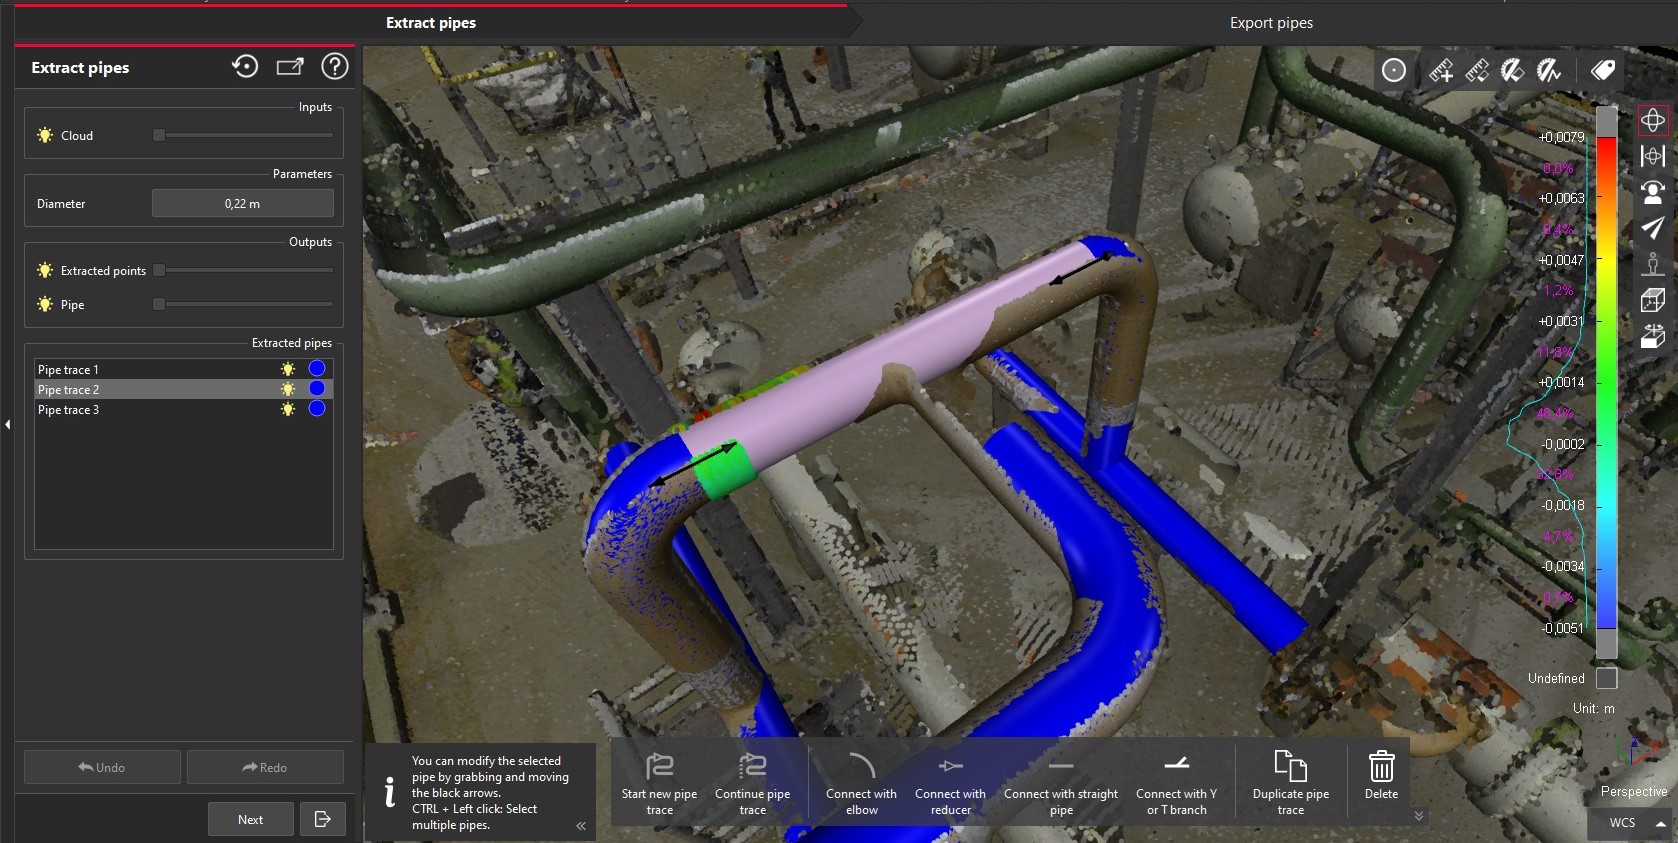The height and width of the screenshot is (843, 1678).
Task: Toggle the Undefined color checkbox
Action: [x=1606, y=678]
